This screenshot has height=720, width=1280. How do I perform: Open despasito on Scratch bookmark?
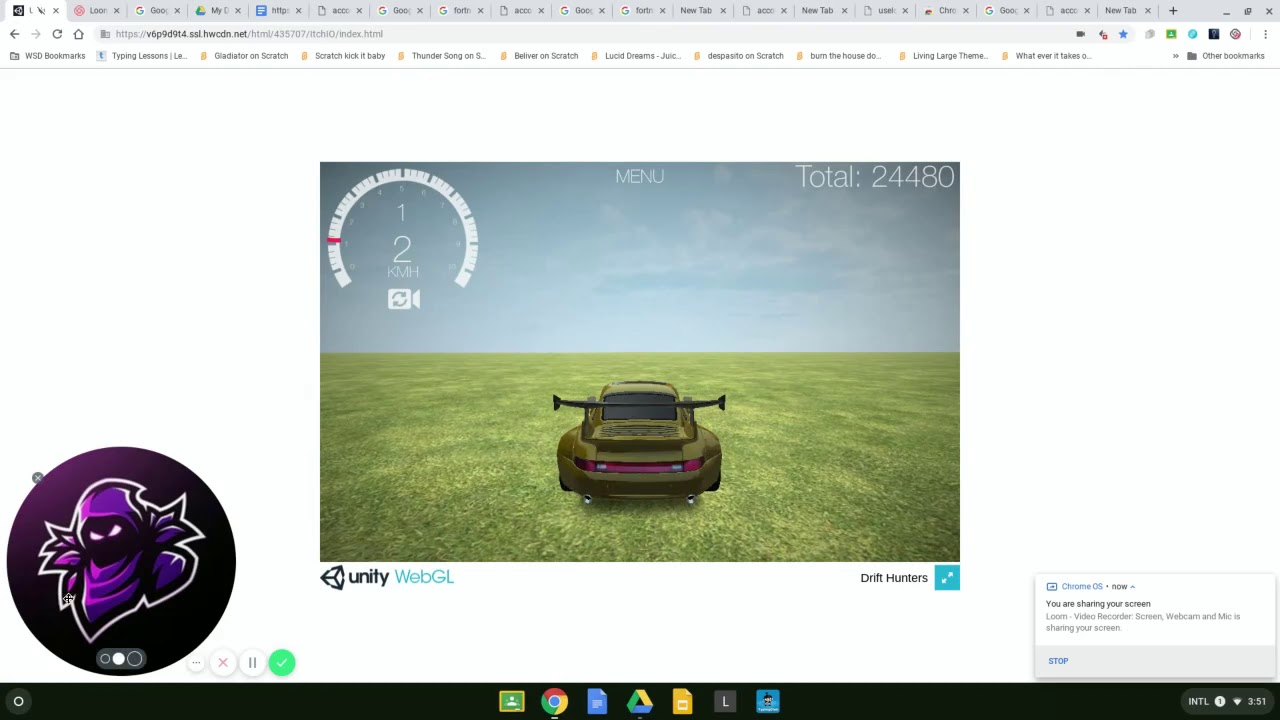coord(738,56)
